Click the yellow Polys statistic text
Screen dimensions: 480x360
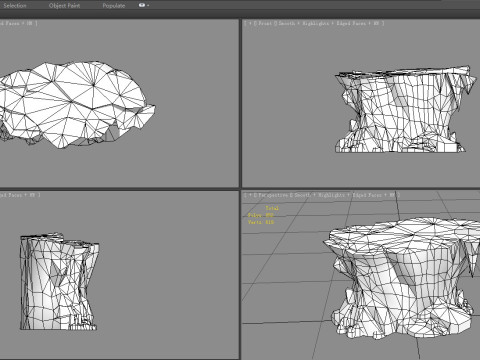261,215
